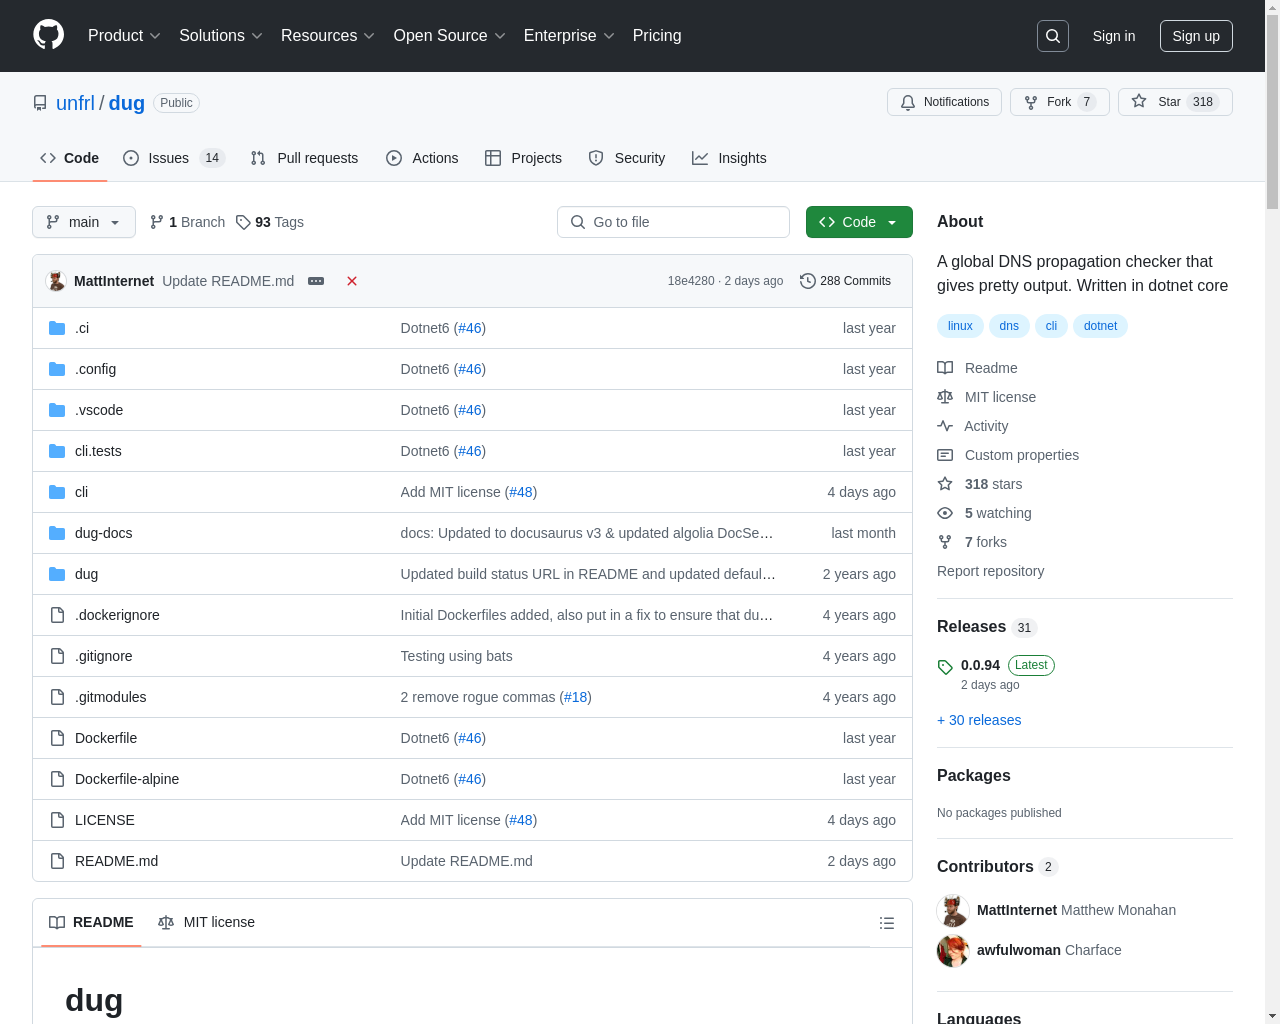Open MIT license link in About

[x=986, y=397]
